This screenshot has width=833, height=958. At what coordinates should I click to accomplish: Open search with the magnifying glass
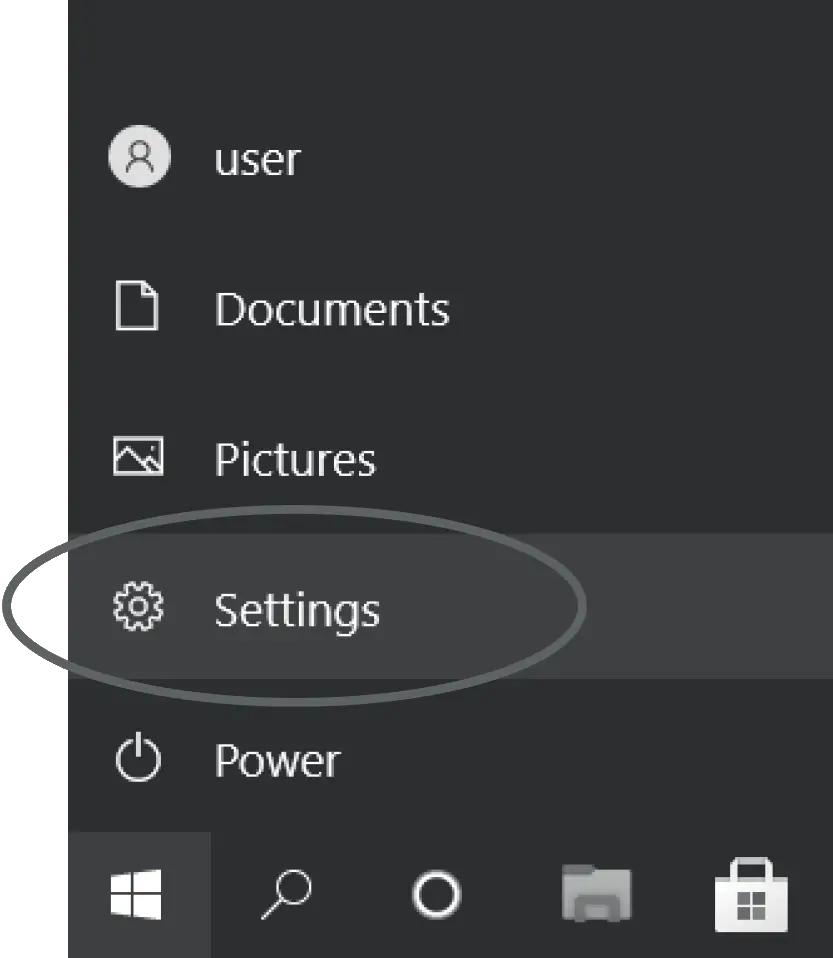(x=286, y=893)
